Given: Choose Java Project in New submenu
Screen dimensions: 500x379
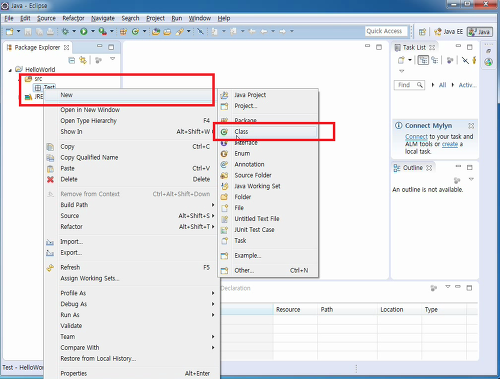Looking at the screenshot, I should (268, 95).
